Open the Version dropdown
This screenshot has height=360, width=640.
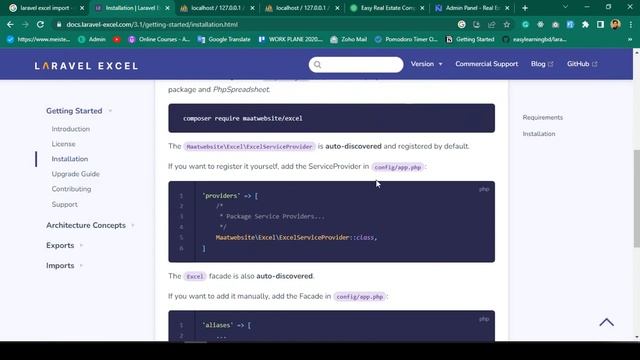coord(427,64)
